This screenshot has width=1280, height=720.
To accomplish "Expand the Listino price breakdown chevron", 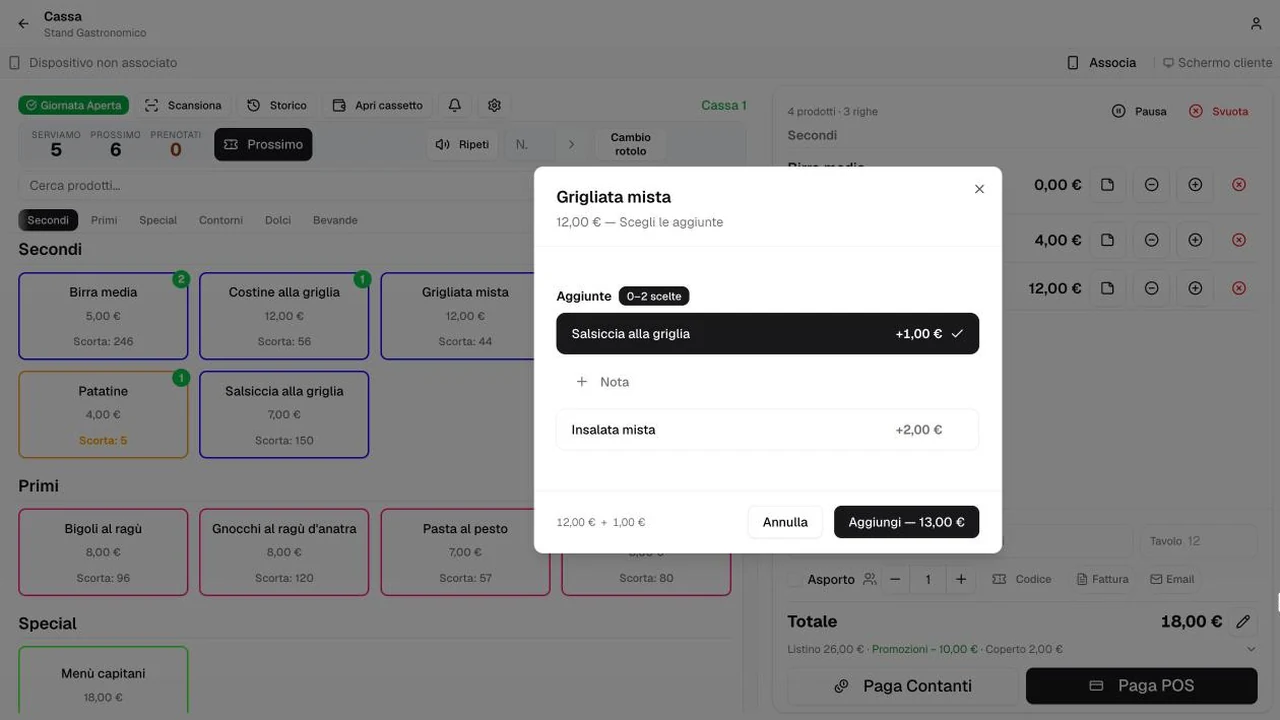I will [x=1251, y=649].
